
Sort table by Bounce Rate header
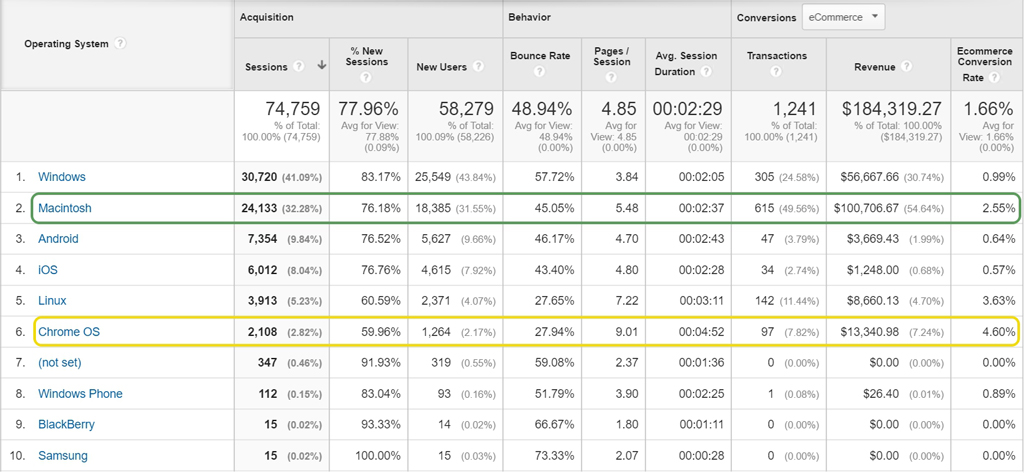point(539,56)
